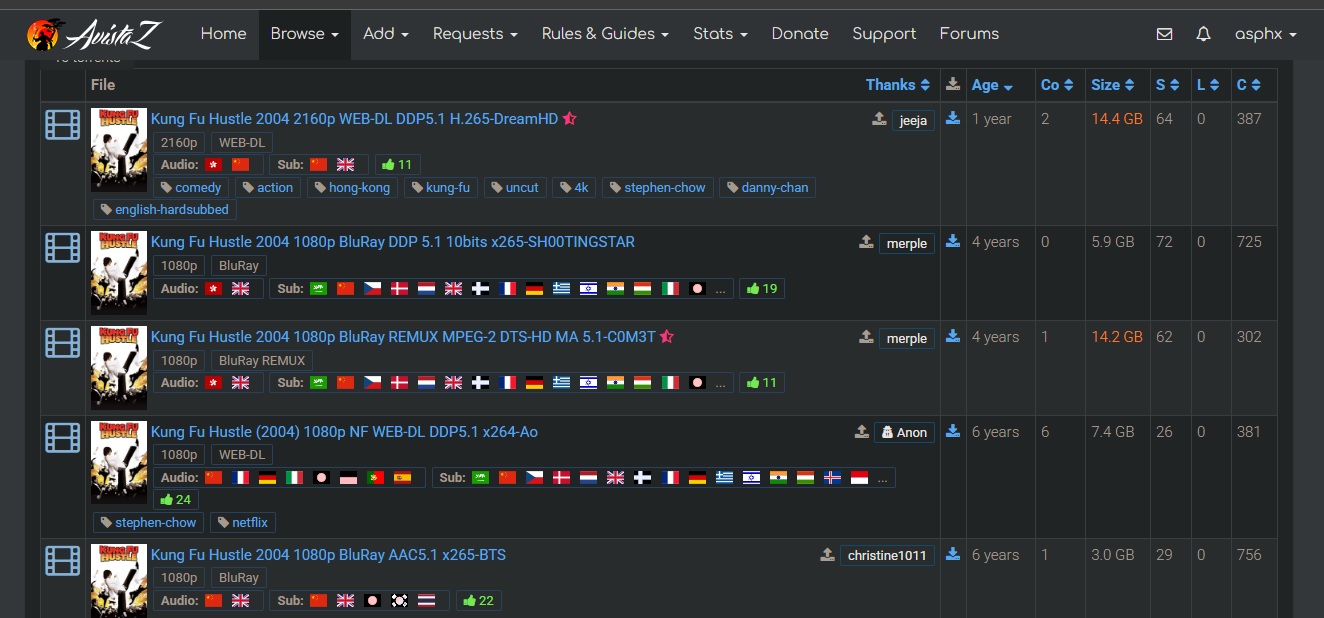This screenshot has width=1324, height=618.
Task: Click the BluRay REMUX badge
Action: (x=263, y=360)
